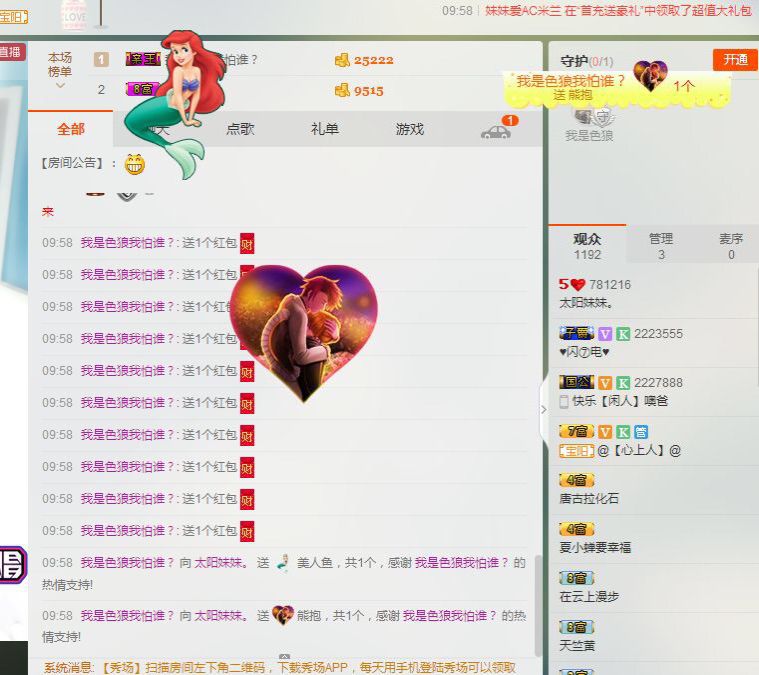Click the 4富 badge above 夏小蝉要幸福
The height and width of the screenshot is (675, 759).
coord(577,529)
